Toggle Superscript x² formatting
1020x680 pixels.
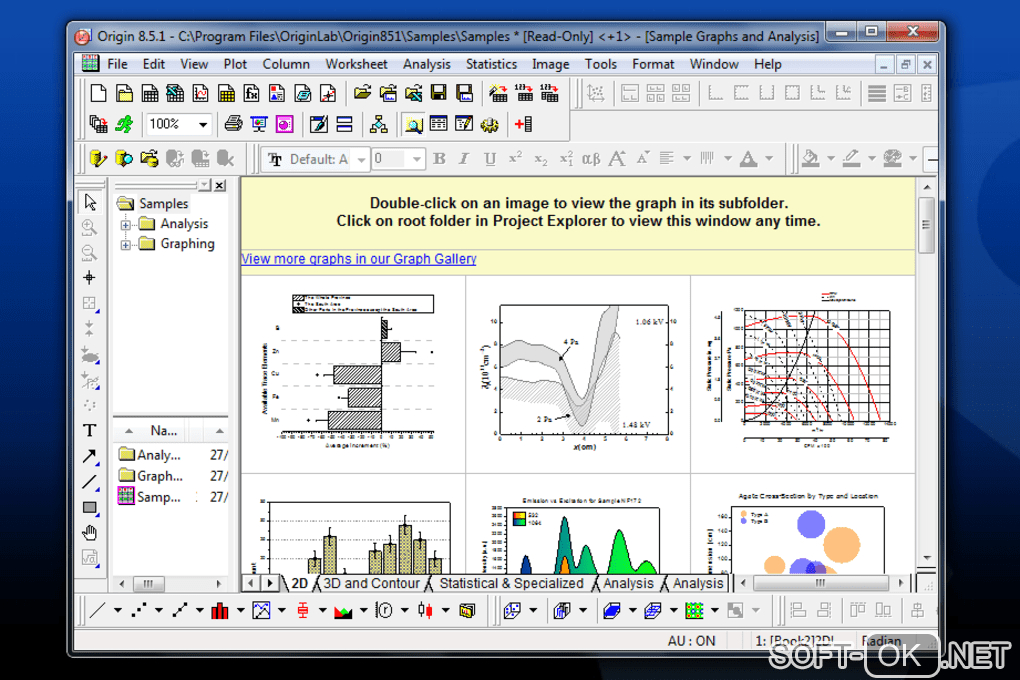pos(515,159)
